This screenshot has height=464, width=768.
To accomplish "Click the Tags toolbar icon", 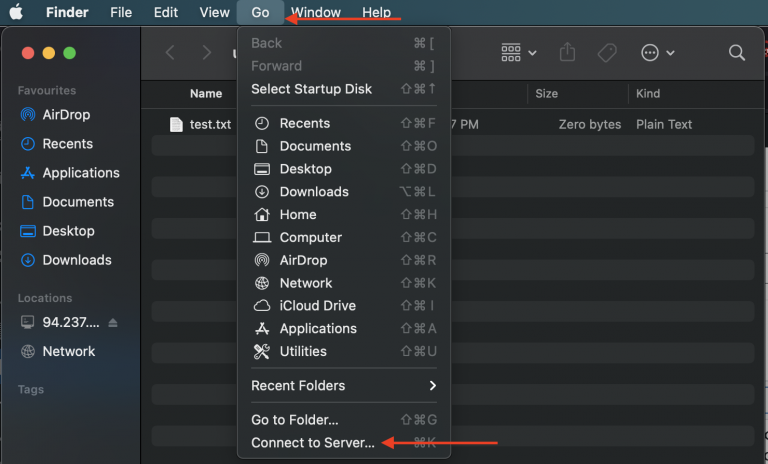I will pos(606,53).
